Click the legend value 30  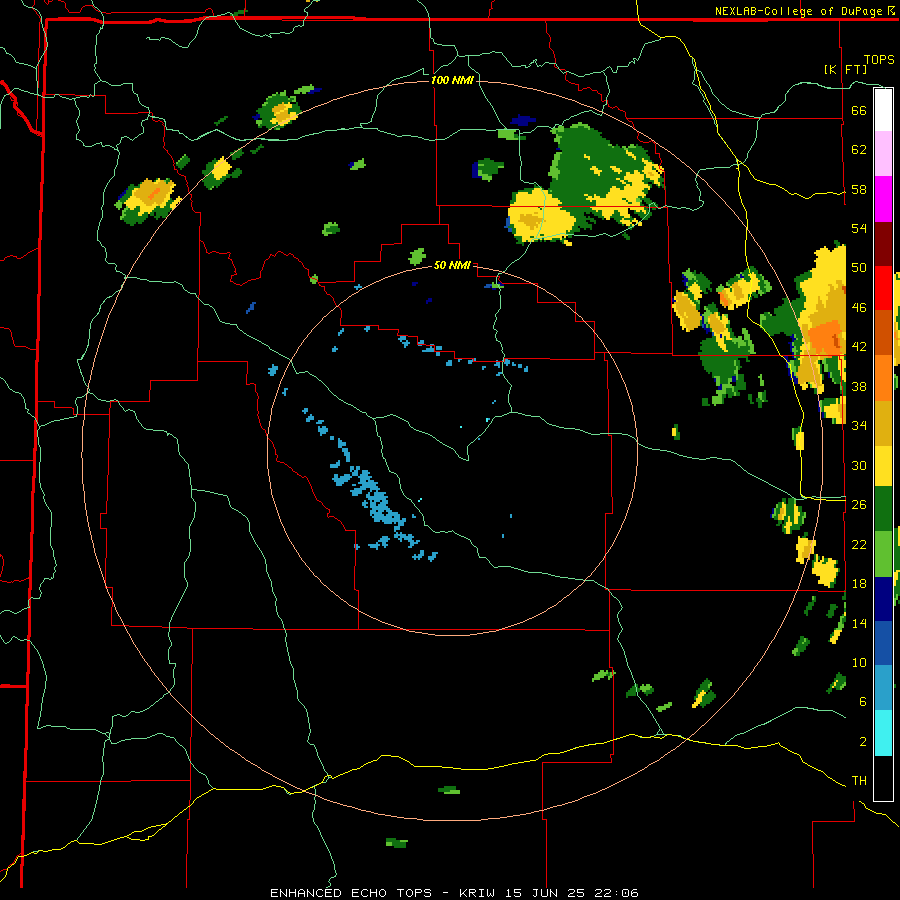(859, 465)
